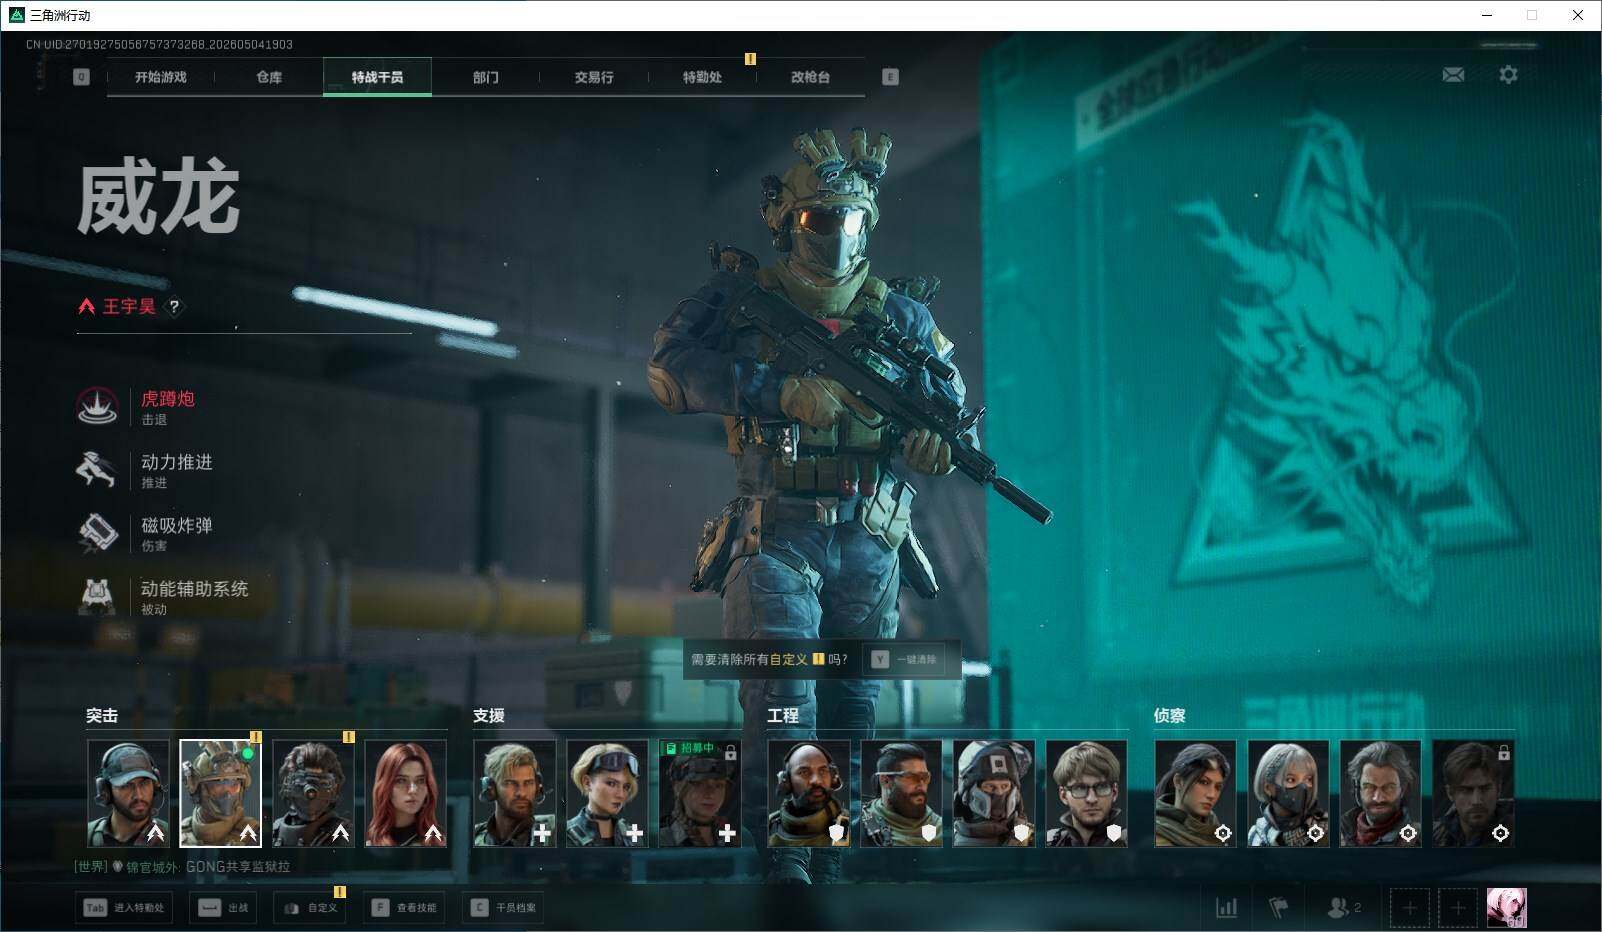Select the hooded engineer with respirator mask

coord(994,793)
